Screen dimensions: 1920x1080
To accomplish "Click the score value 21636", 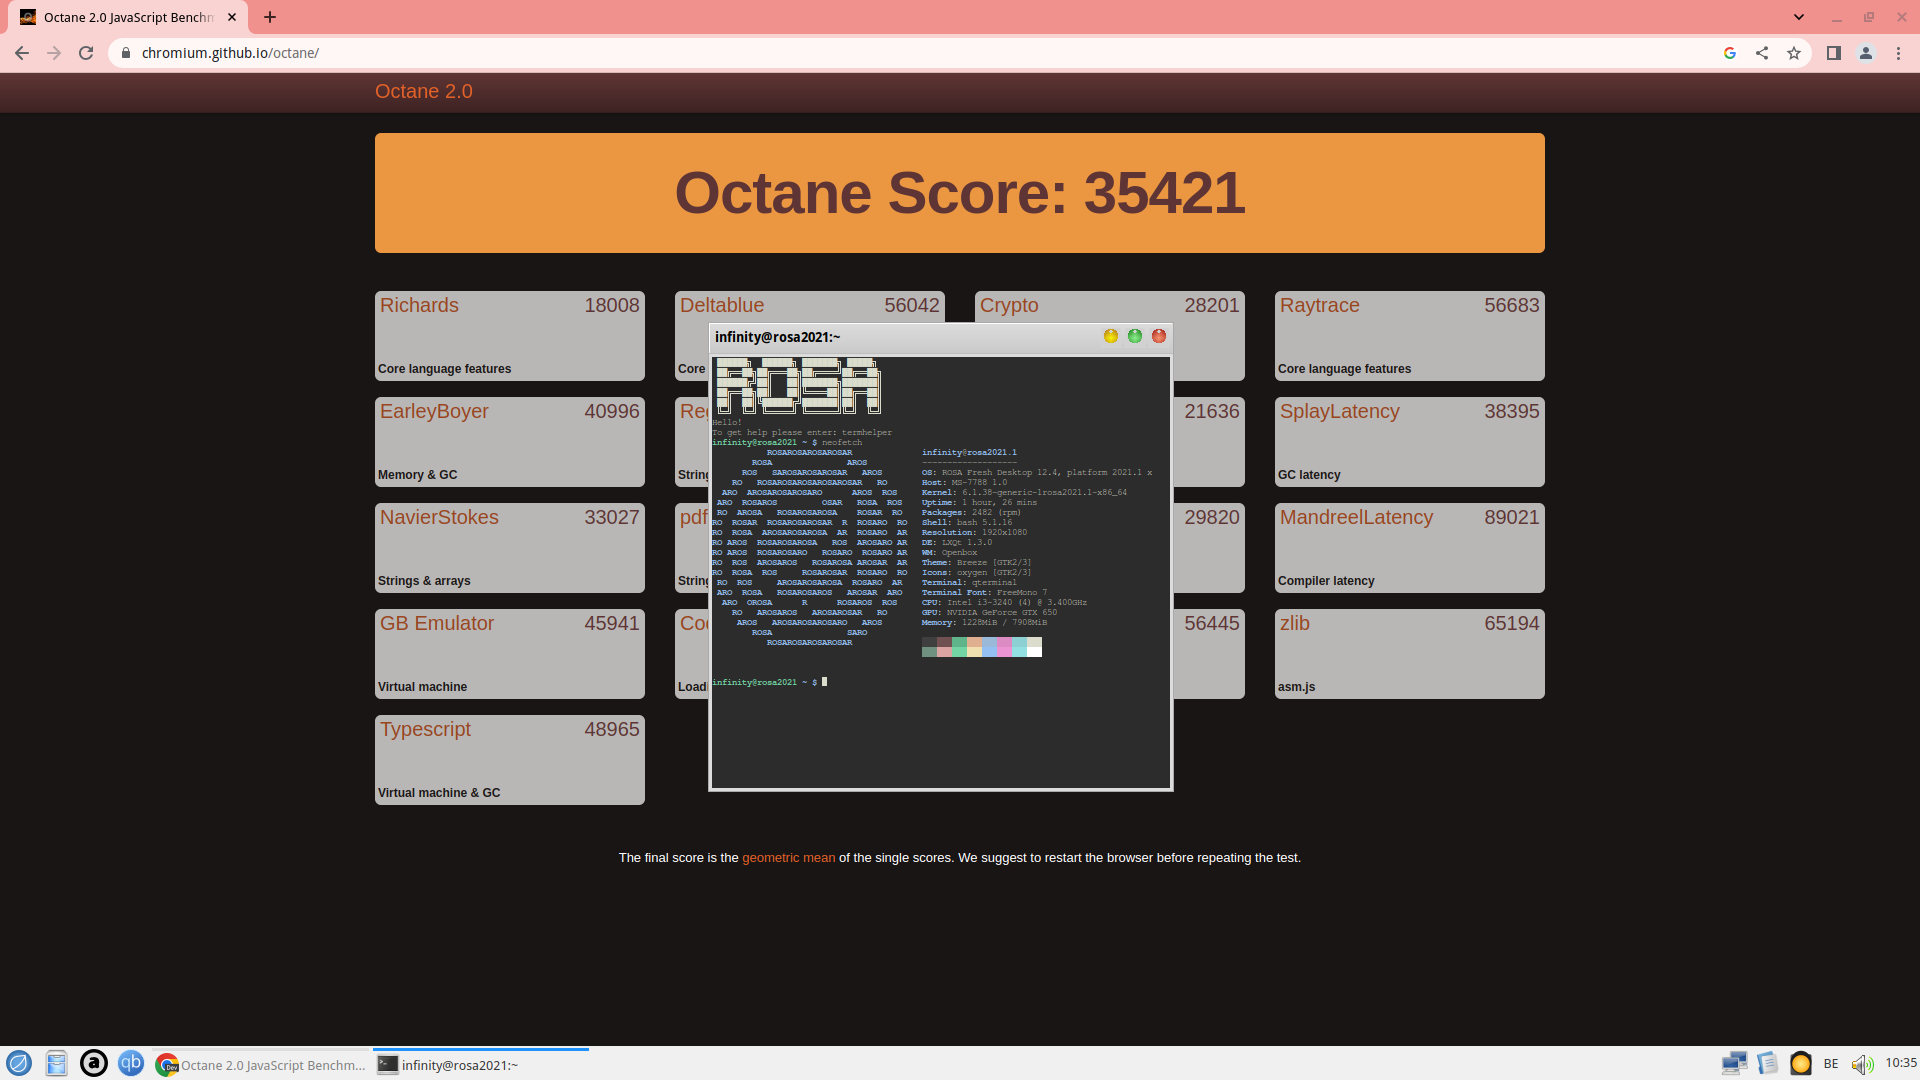I will pos(1212,411).
